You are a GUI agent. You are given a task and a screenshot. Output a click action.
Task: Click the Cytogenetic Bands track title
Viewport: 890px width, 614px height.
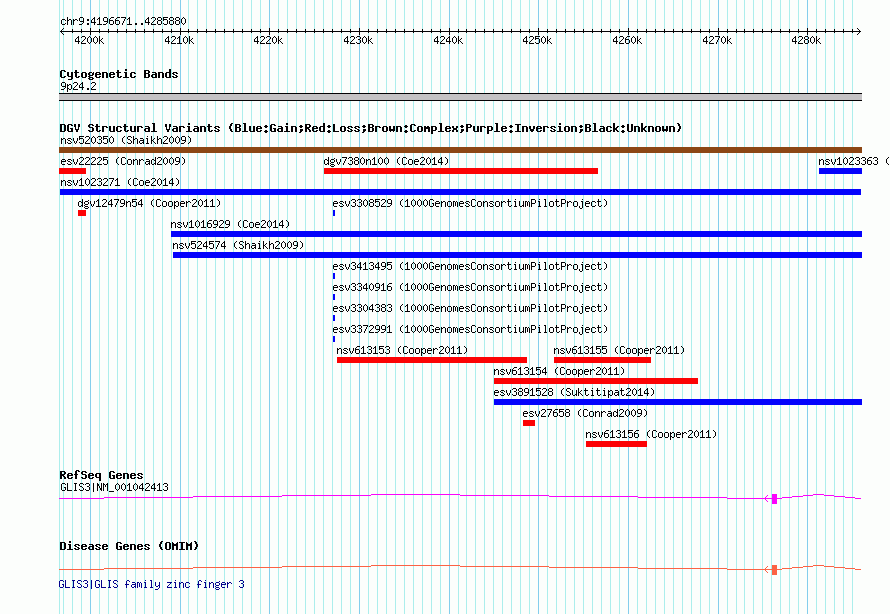coord(119,74)
